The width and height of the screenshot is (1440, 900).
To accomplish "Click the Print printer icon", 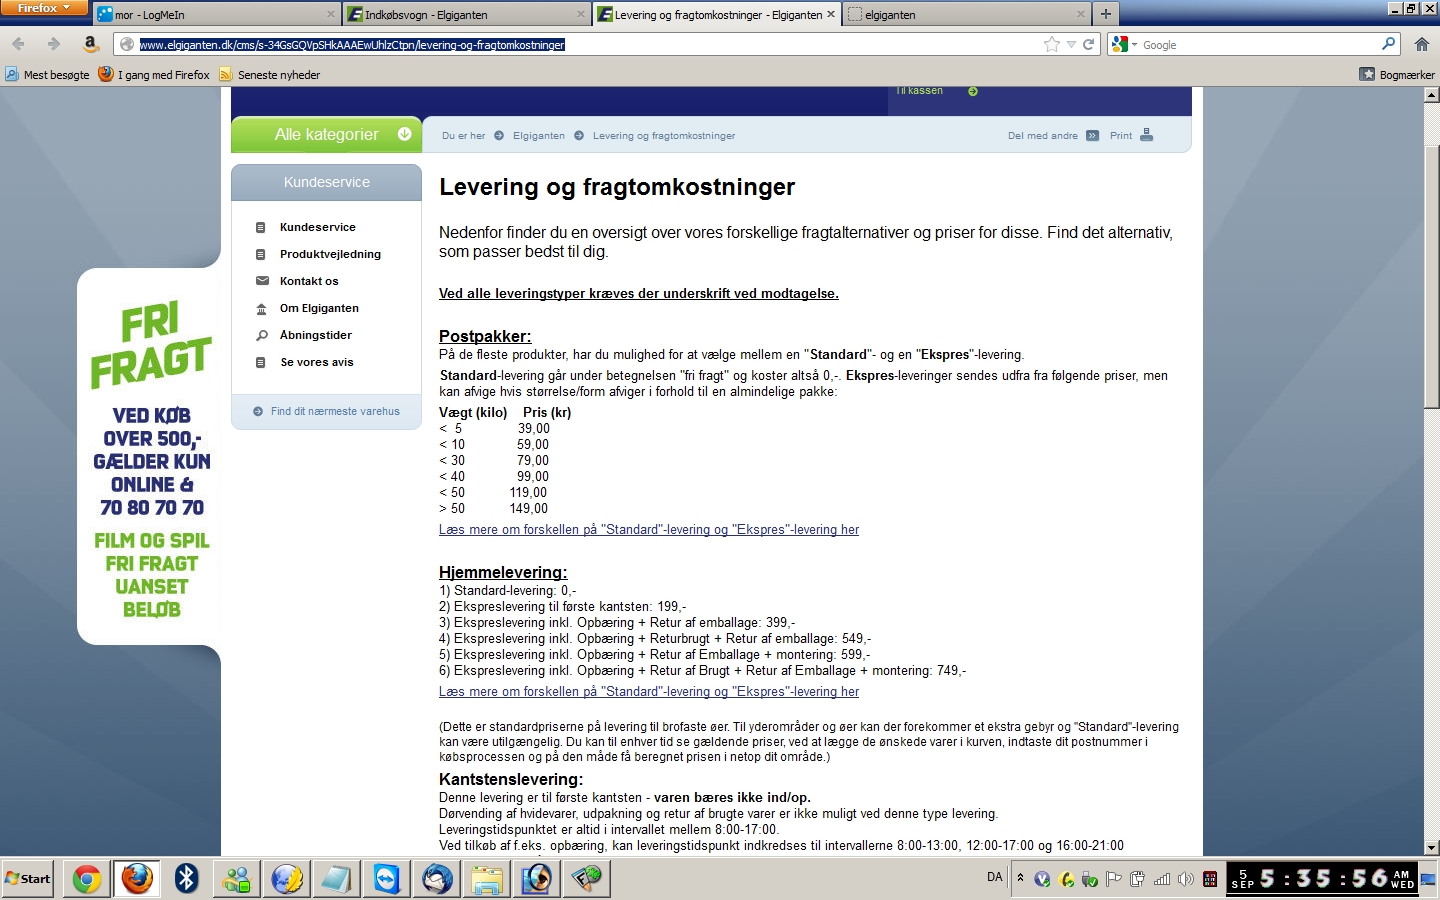I will coord(1146,135).
